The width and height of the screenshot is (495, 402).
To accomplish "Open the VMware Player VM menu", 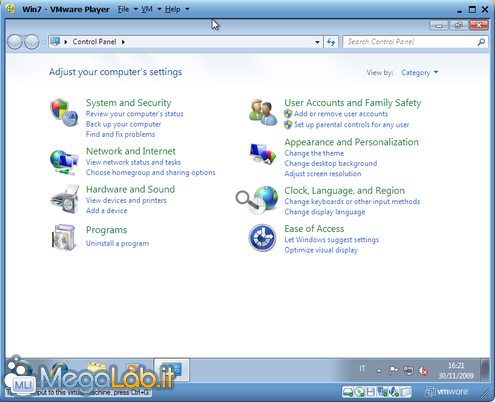I will [151, 9].
